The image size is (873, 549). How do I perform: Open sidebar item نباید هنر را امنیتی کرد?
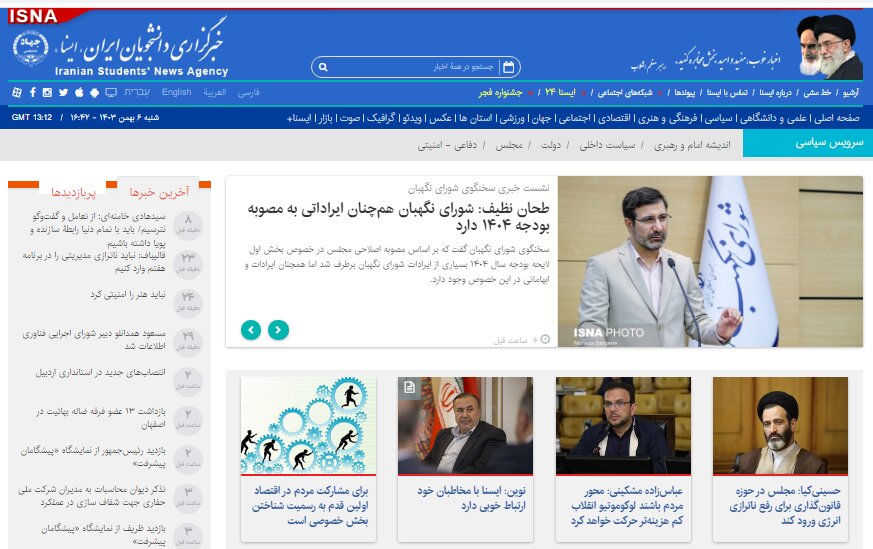128,295
